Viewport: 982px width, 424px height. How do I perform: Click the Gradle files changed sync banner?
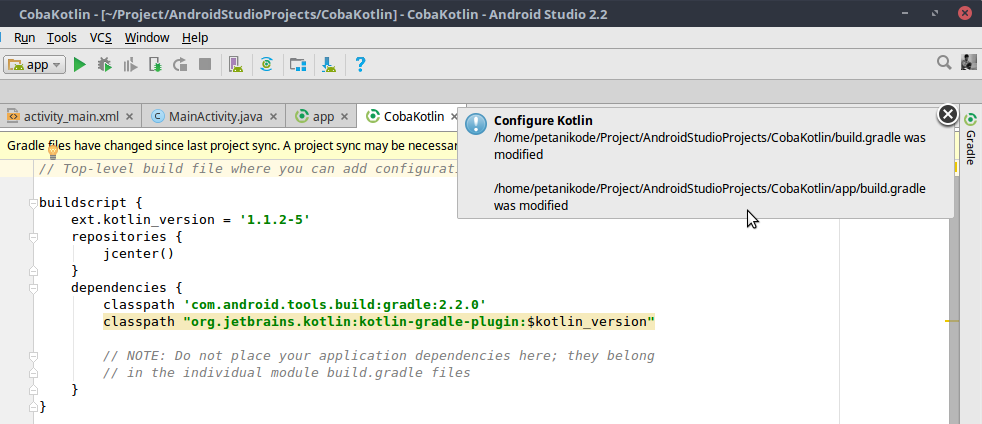pyautogui.click(x=229, y=146)
